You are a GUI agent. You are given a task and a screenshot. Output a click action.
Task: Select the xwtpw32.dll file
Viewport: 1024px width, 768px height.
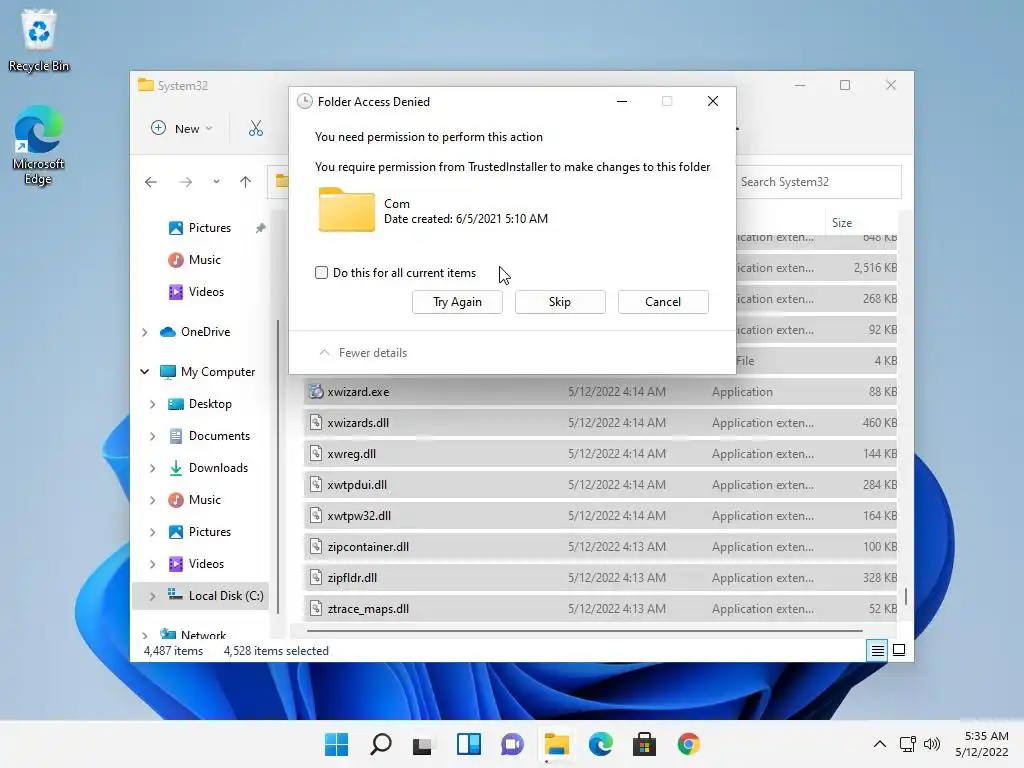point(600,516)
